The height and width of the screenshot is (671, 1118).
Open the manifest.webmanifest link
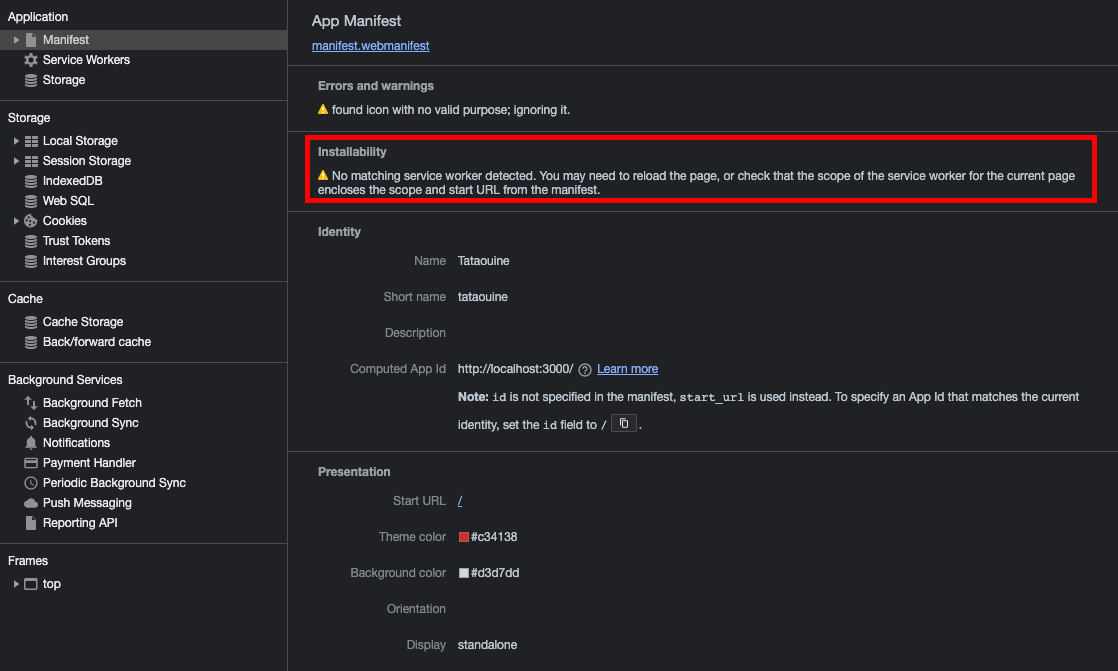coord(370,45)
